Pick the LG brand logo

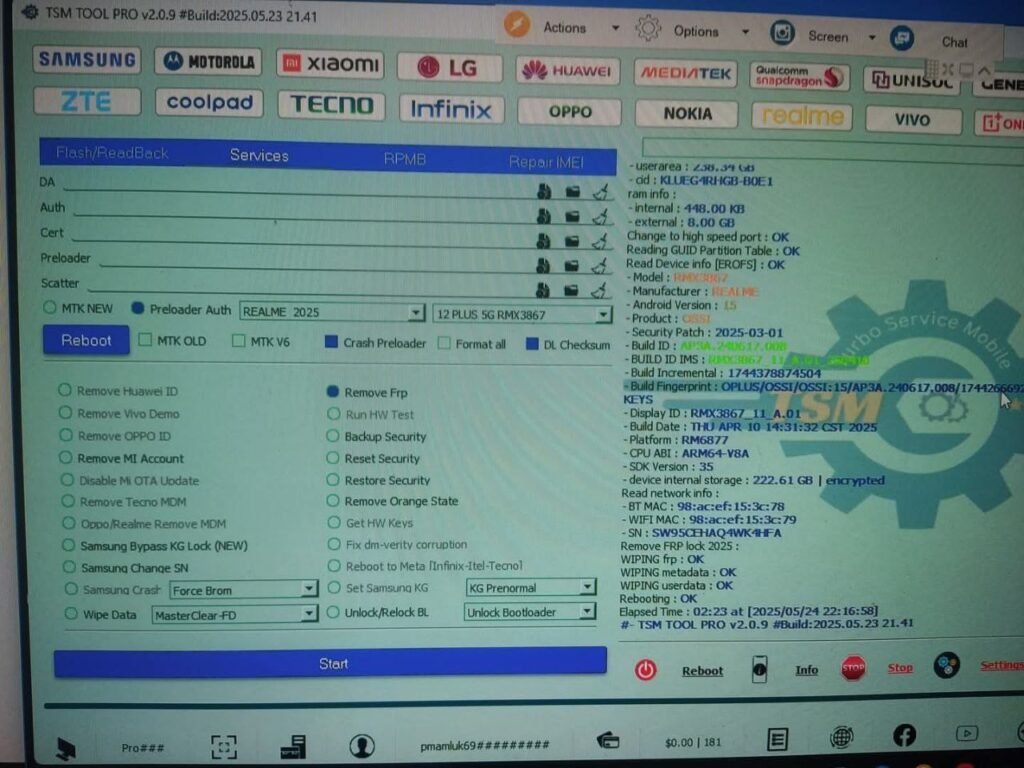coord(449,67)
